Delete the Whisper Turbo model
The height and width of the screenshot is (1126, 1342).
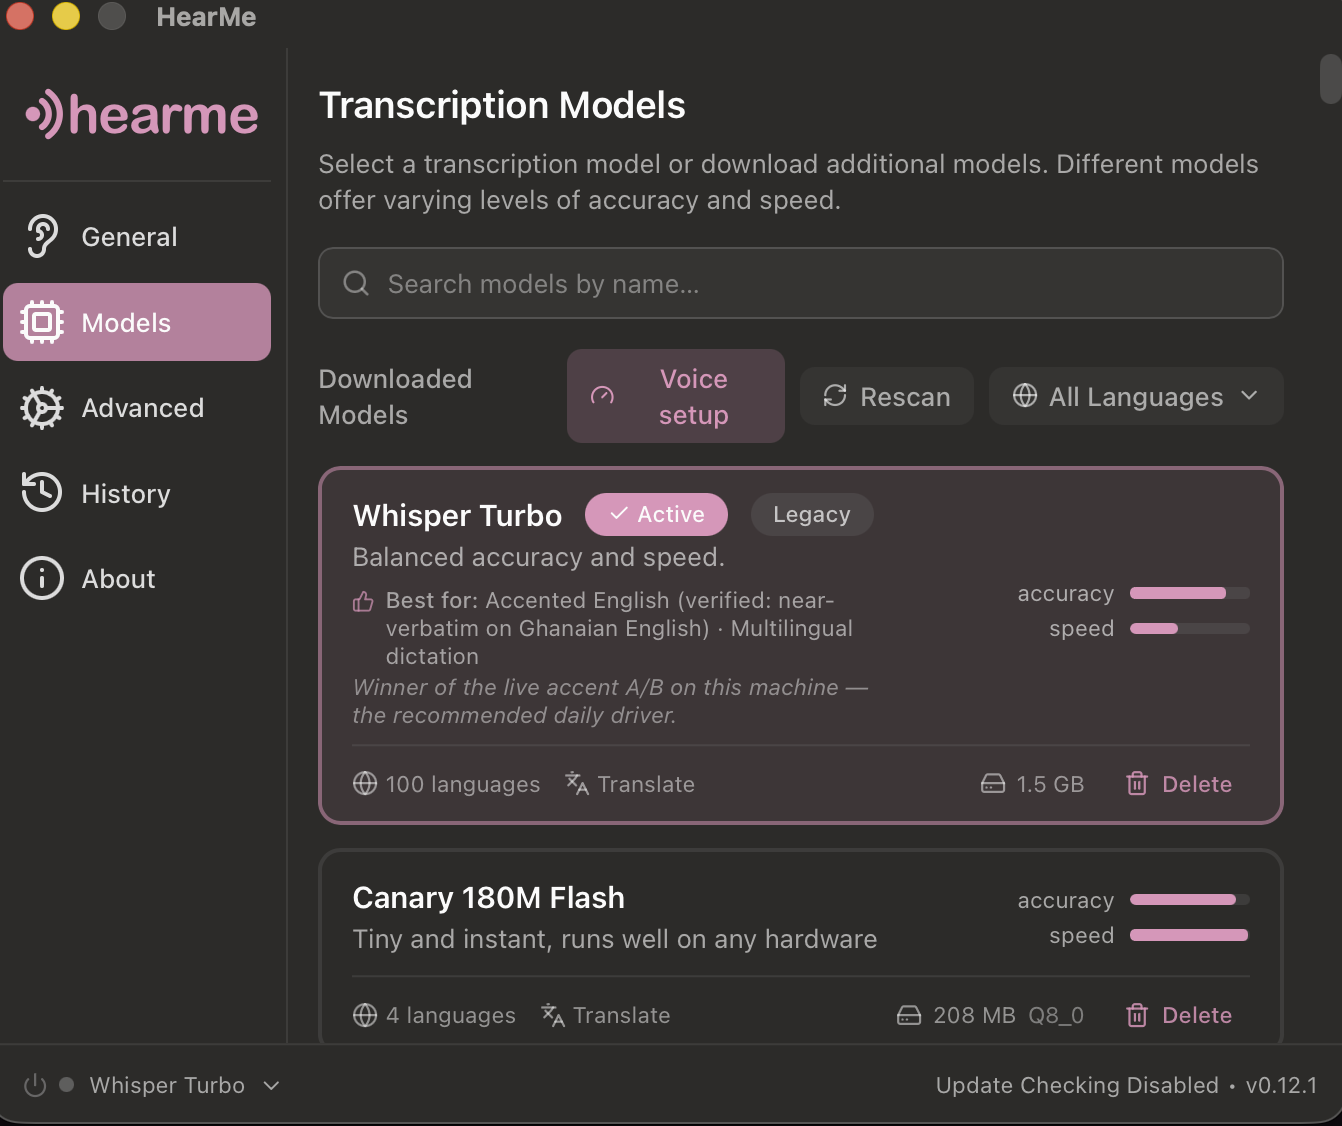pyautogui.click(x=1180, y=784)
